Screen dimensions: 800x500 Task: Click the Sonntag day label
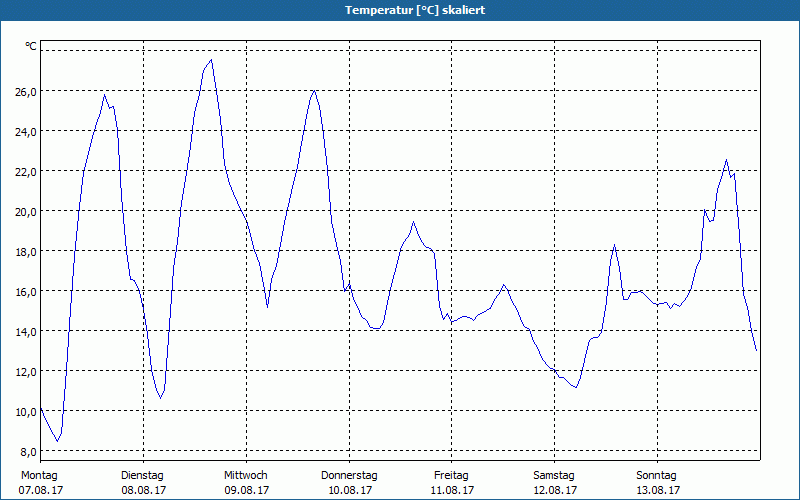[x=656, y=476]
